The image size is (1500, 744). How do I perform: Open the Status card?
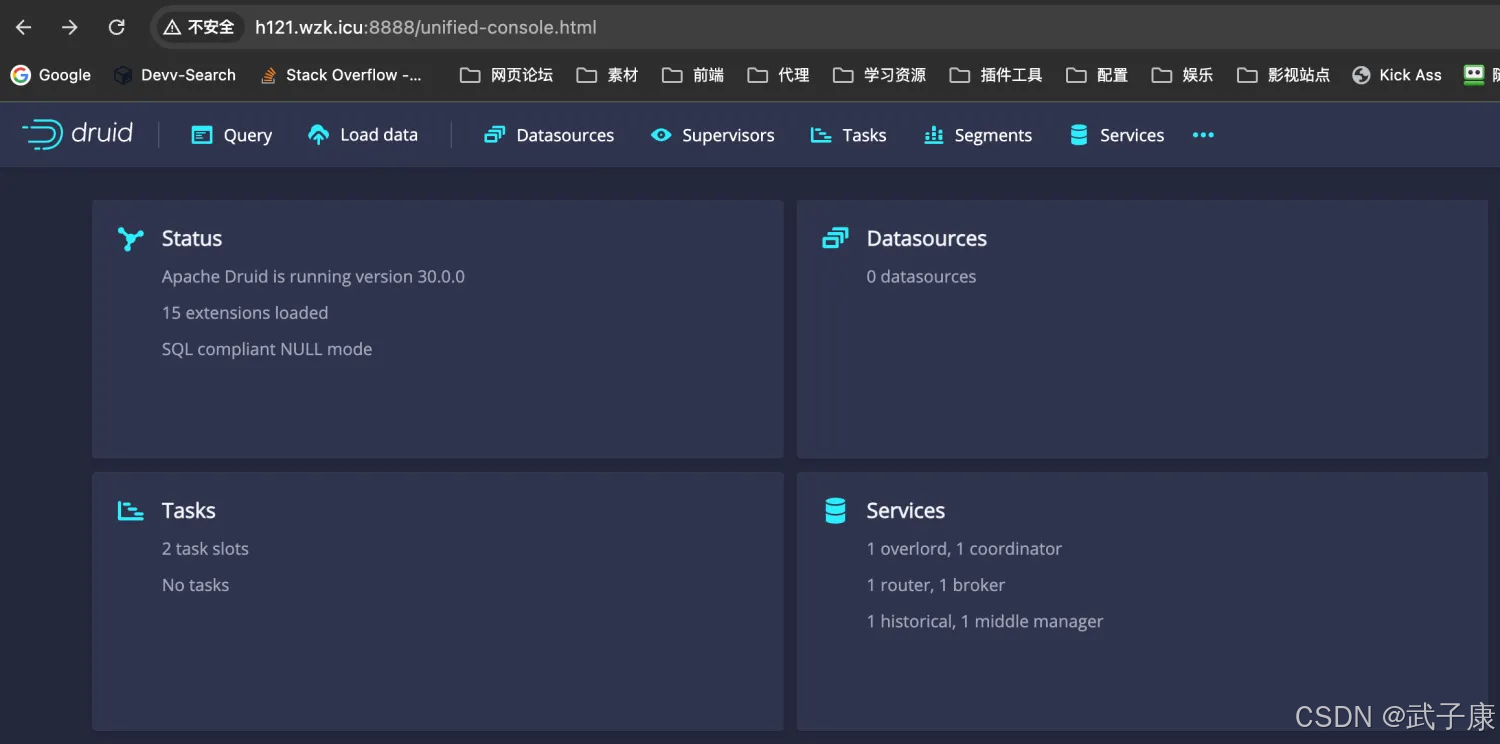click(x=437, y=328)
